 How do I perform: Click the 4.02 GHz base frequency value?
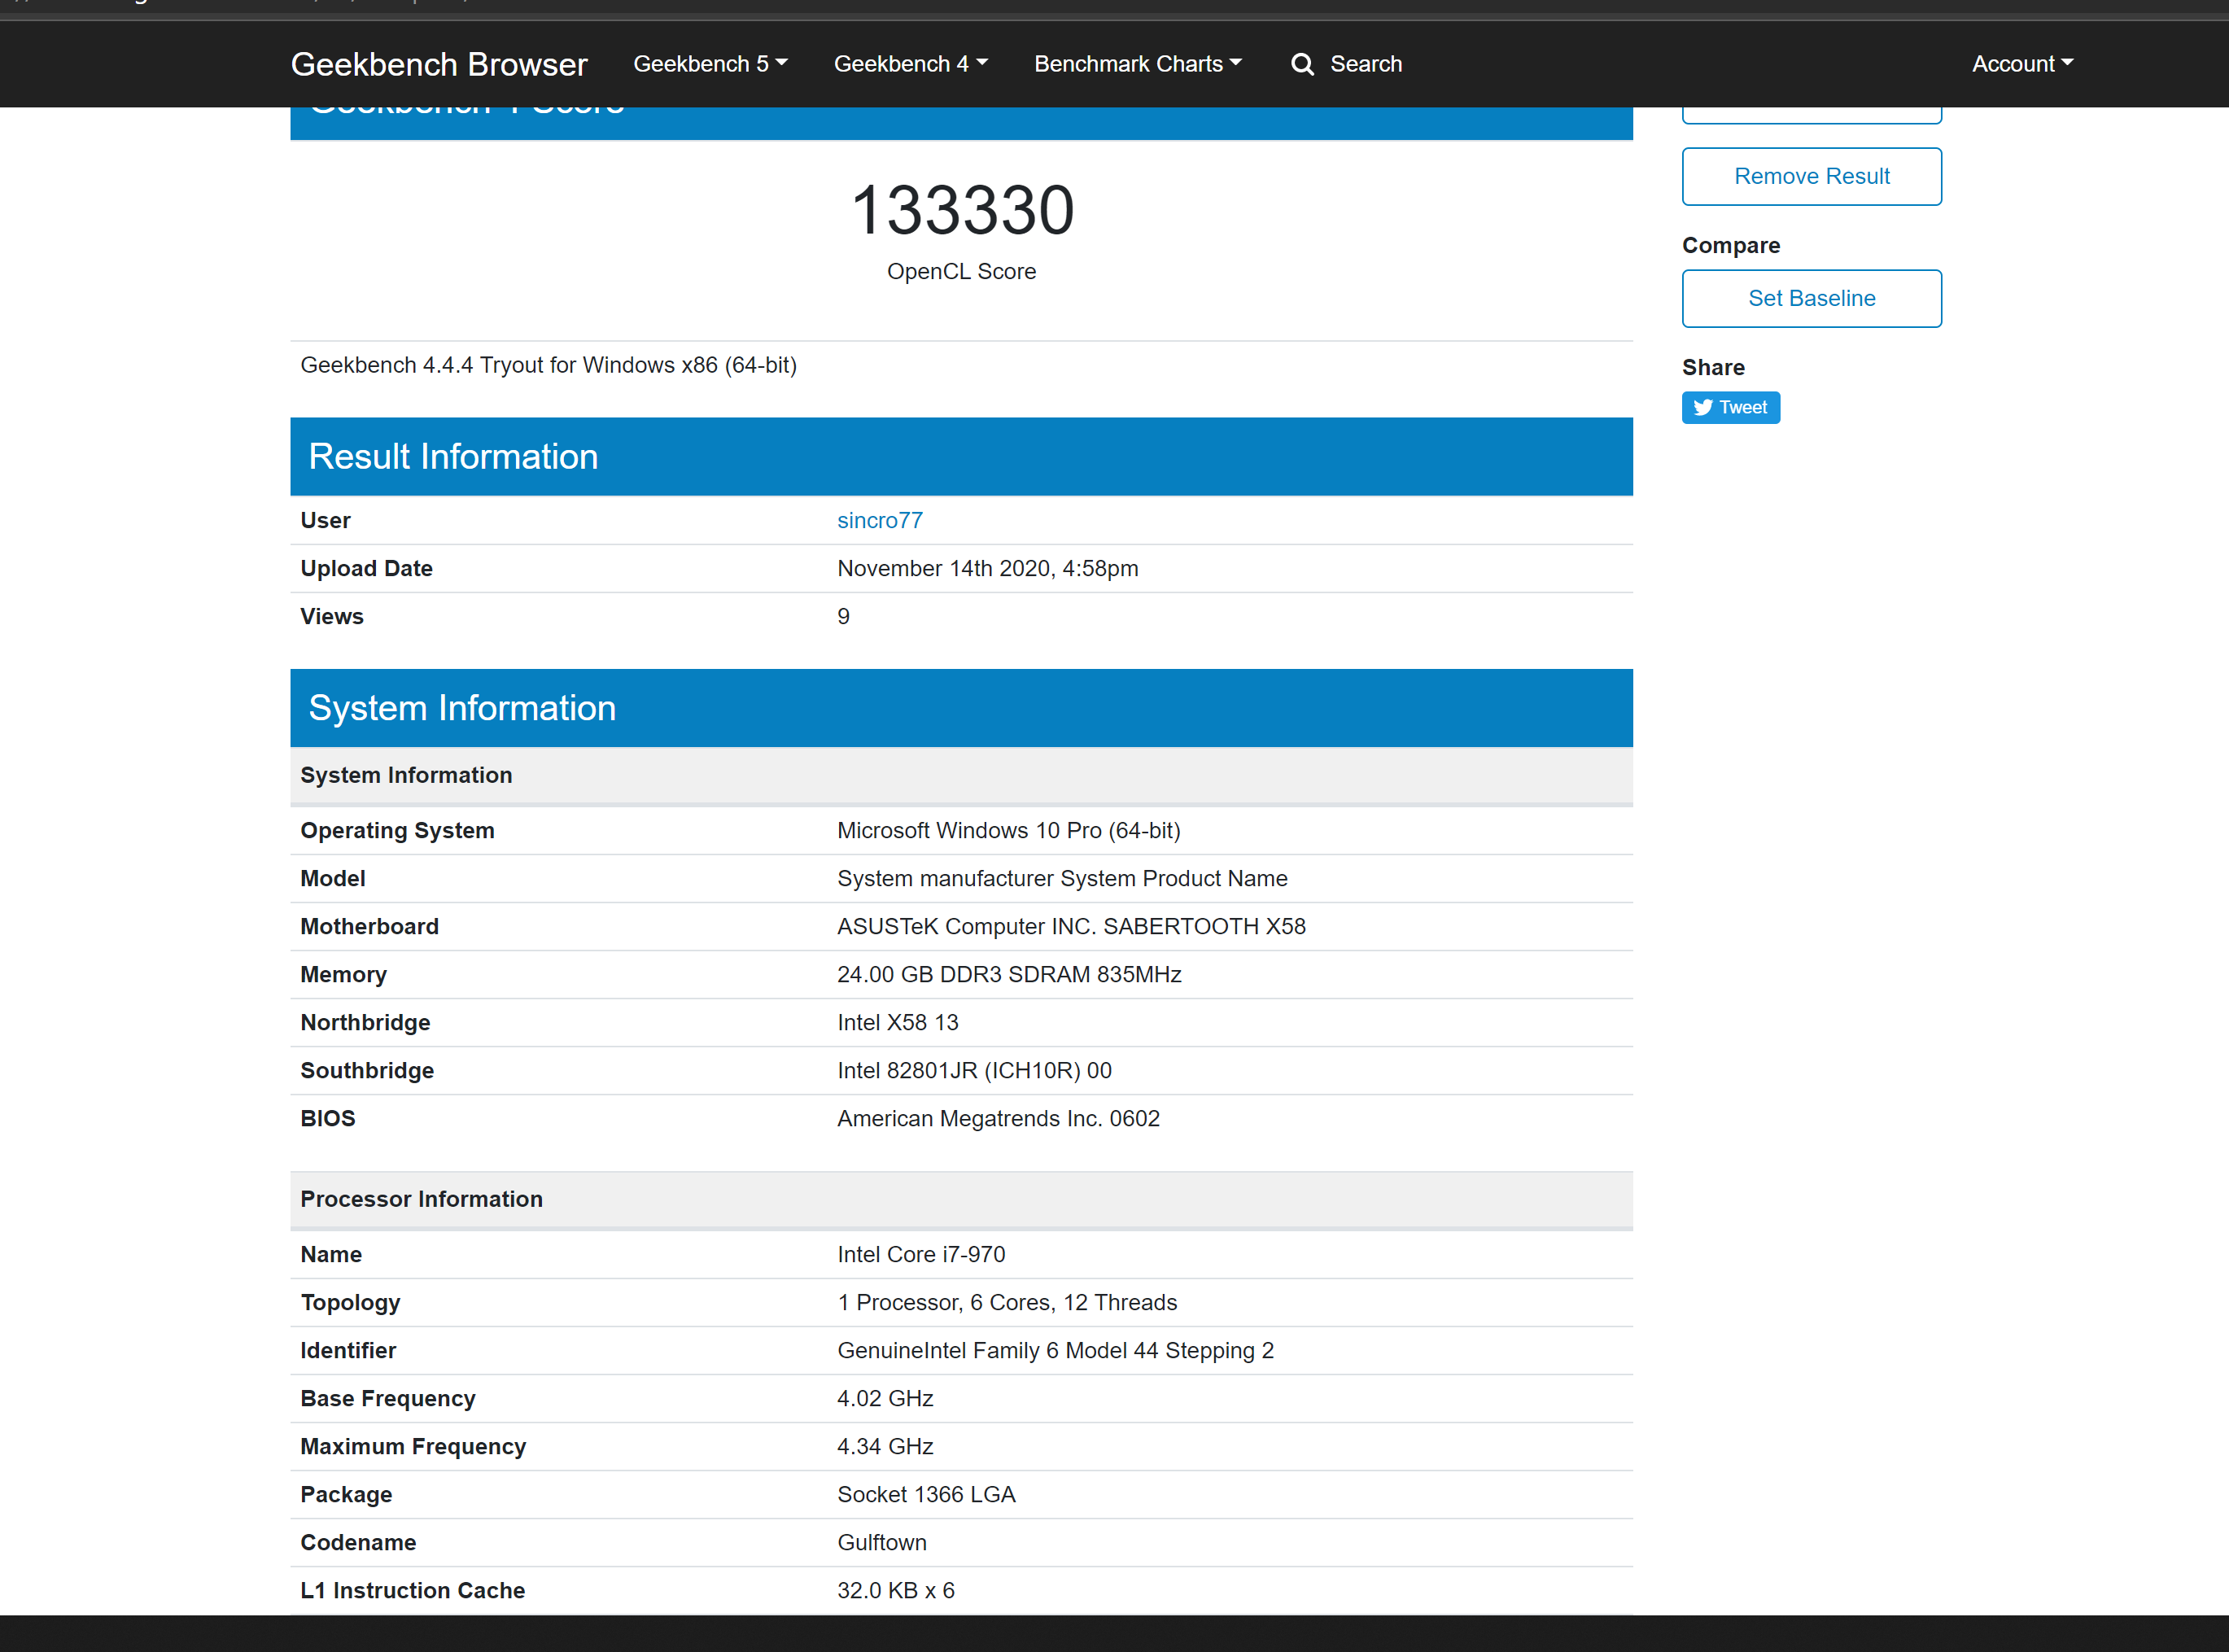(x=885, y=1398)
